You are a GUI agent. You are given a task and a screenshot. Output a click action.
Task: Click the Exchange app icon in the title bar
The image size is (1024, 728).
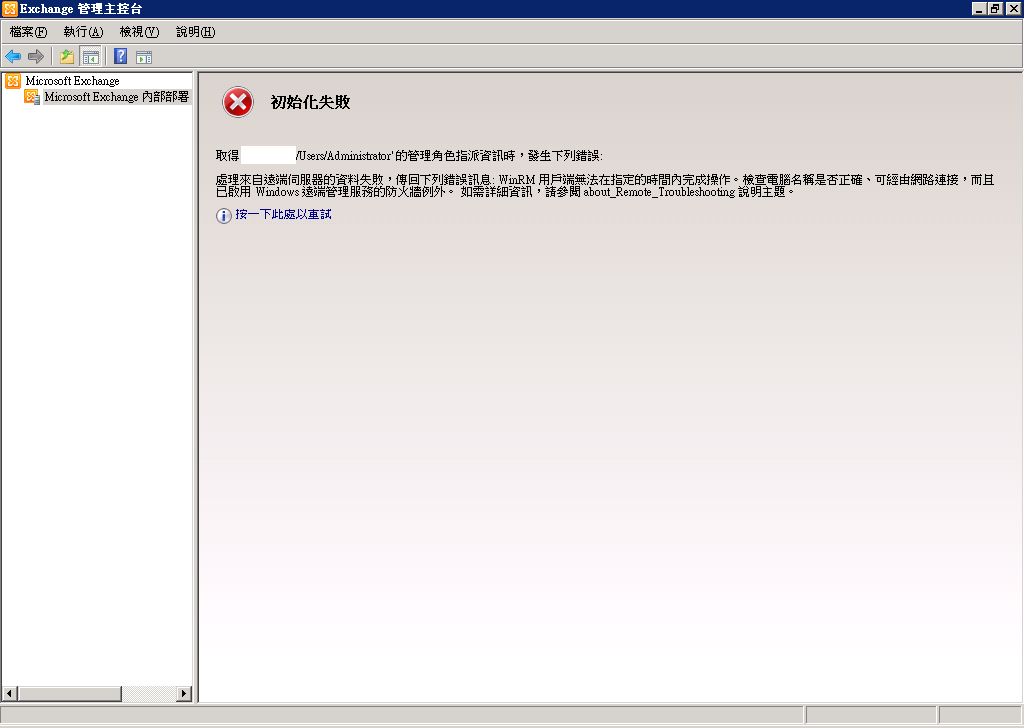point(9,8)
